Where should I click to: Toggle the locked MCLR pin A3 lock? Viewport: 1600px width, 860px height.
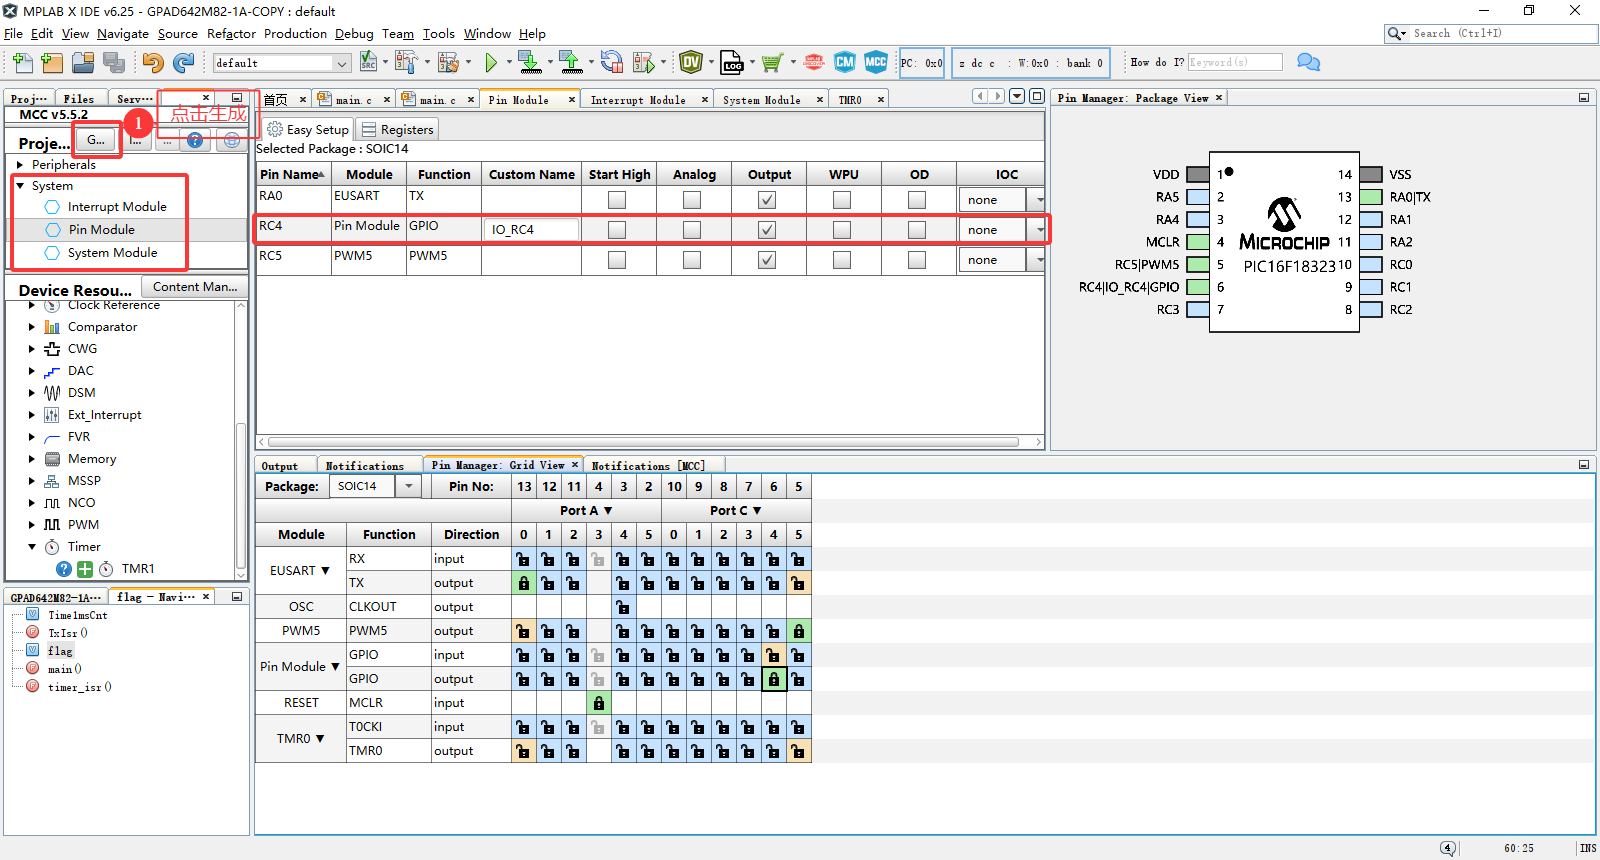coord(599,703)
